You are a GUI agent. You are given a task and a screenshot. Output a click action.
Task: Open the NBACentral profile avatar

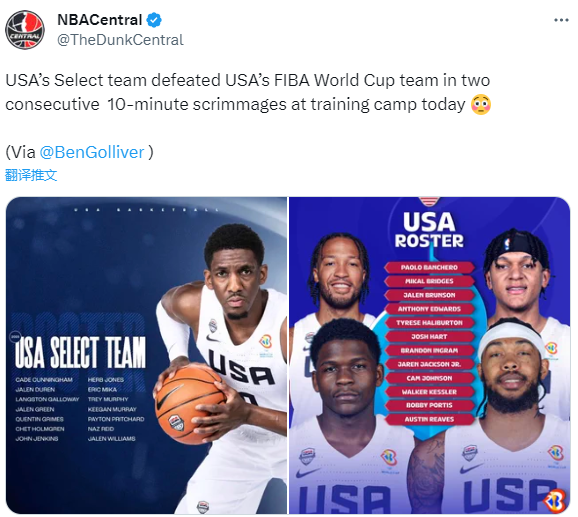[25, 30]
